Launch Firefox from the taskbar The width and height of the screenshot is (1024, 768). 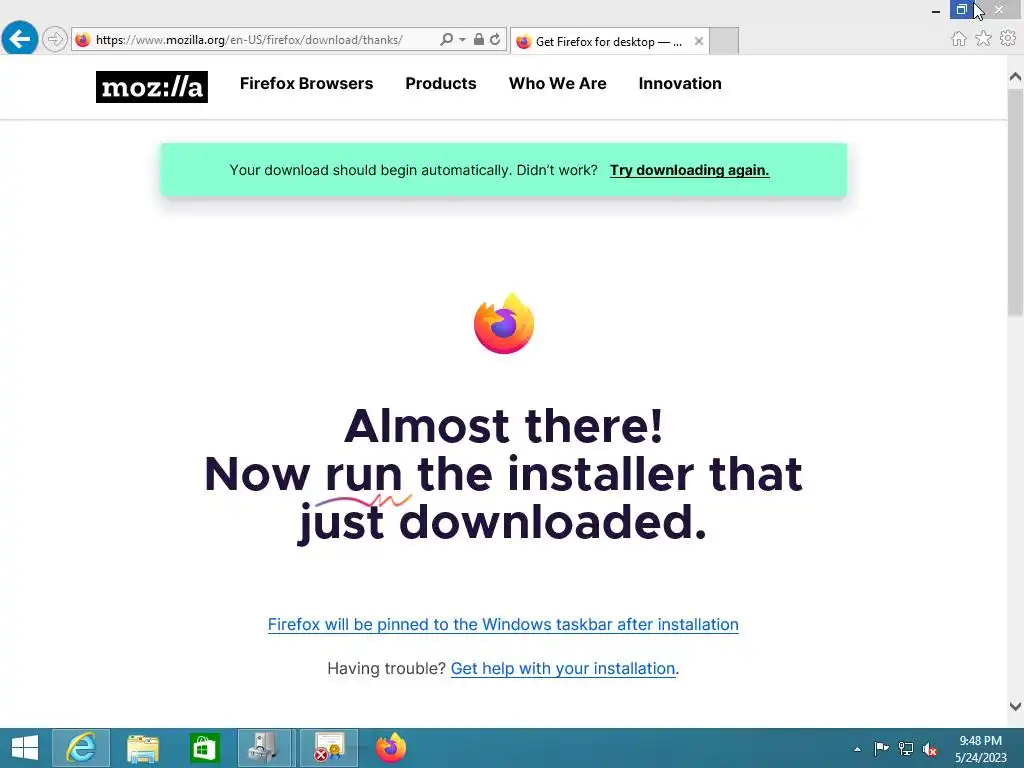click(391, 748)
